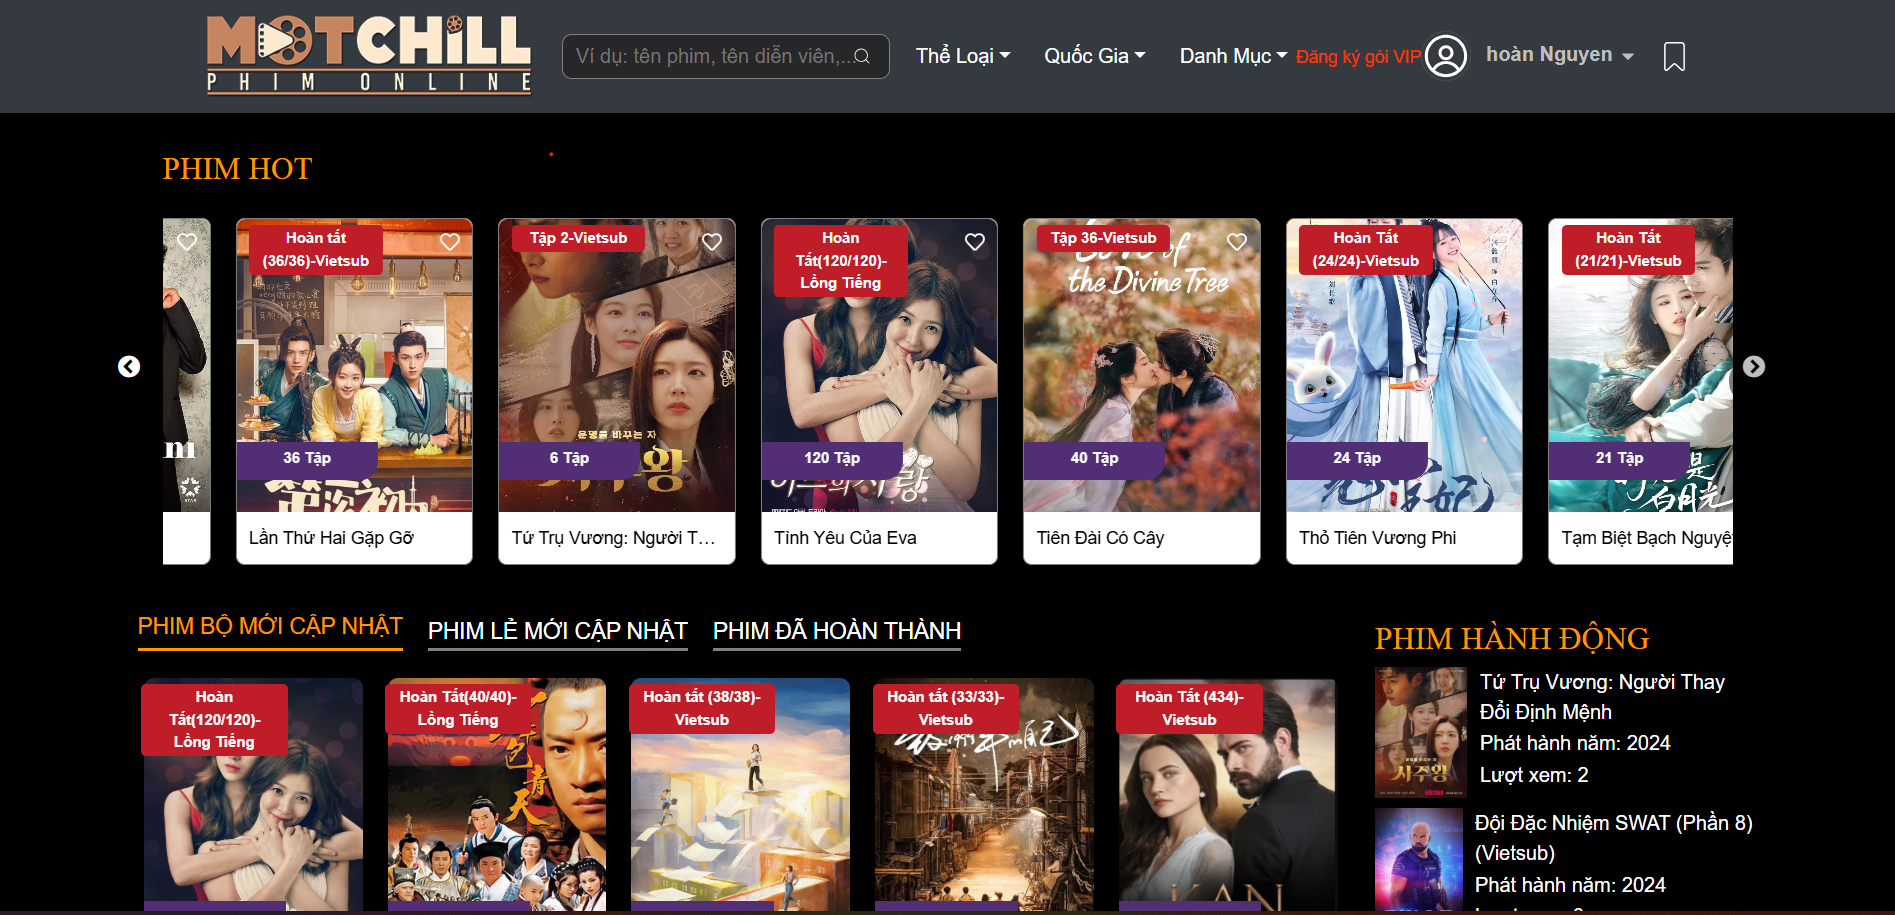The height and width of the screenshot is (915, 1895).
Task: Click the Tập 2-Vietsub status label
Action: (x=579, y=238)
